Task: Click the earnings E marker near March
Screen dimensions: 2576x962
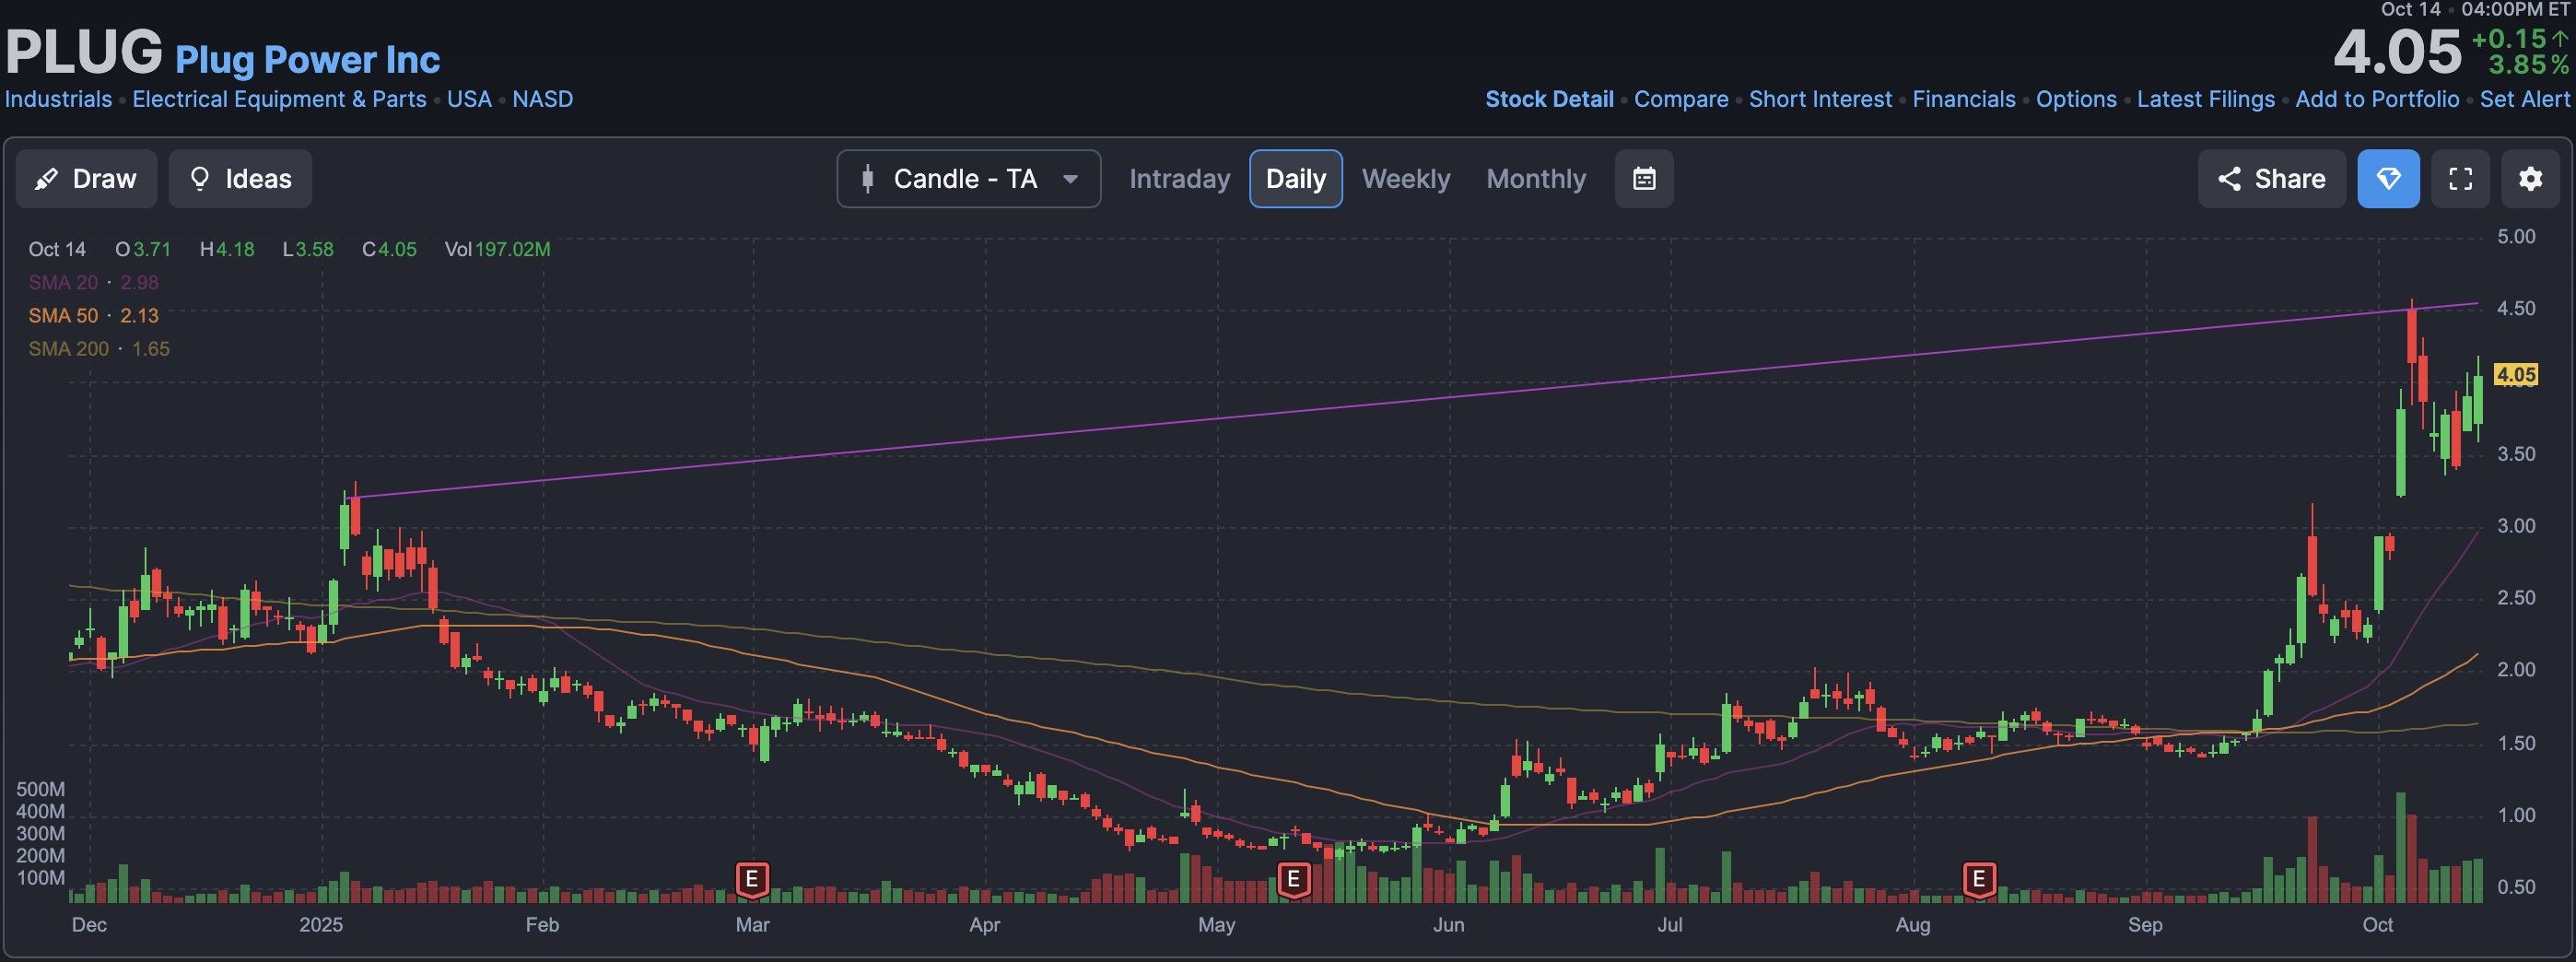Action: 752,880
